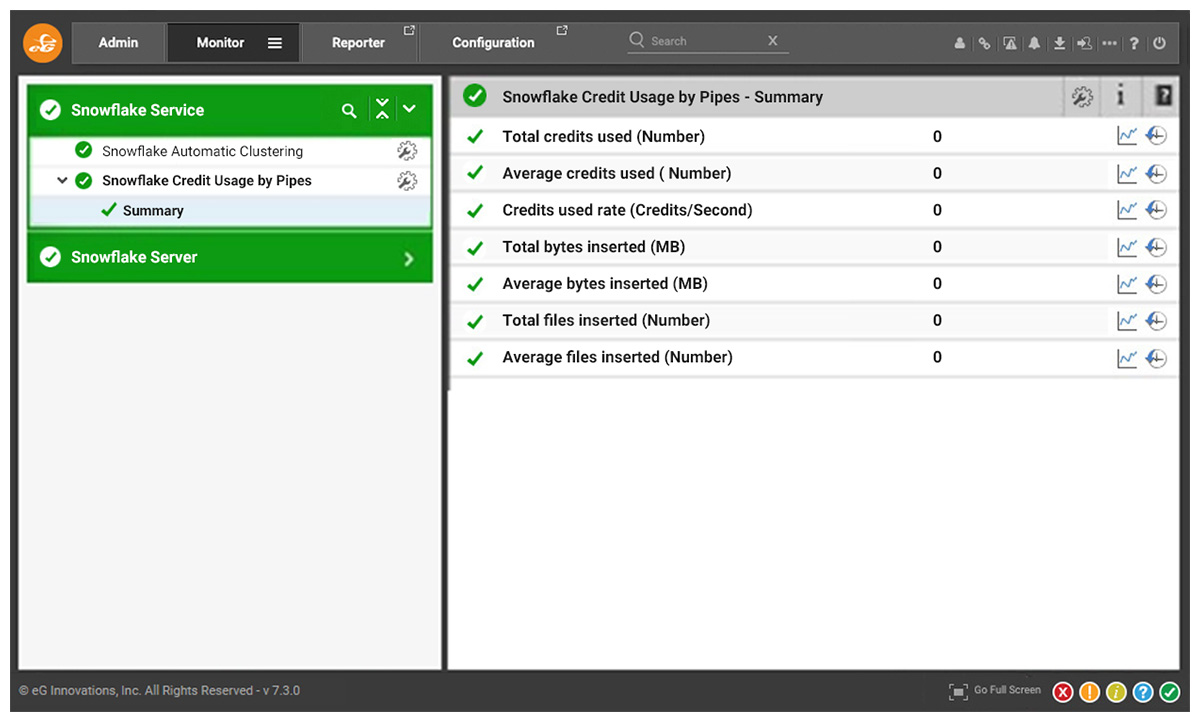
Task: Open history icon for Total bytes inserted
Action: click(x=1156, y=247)
